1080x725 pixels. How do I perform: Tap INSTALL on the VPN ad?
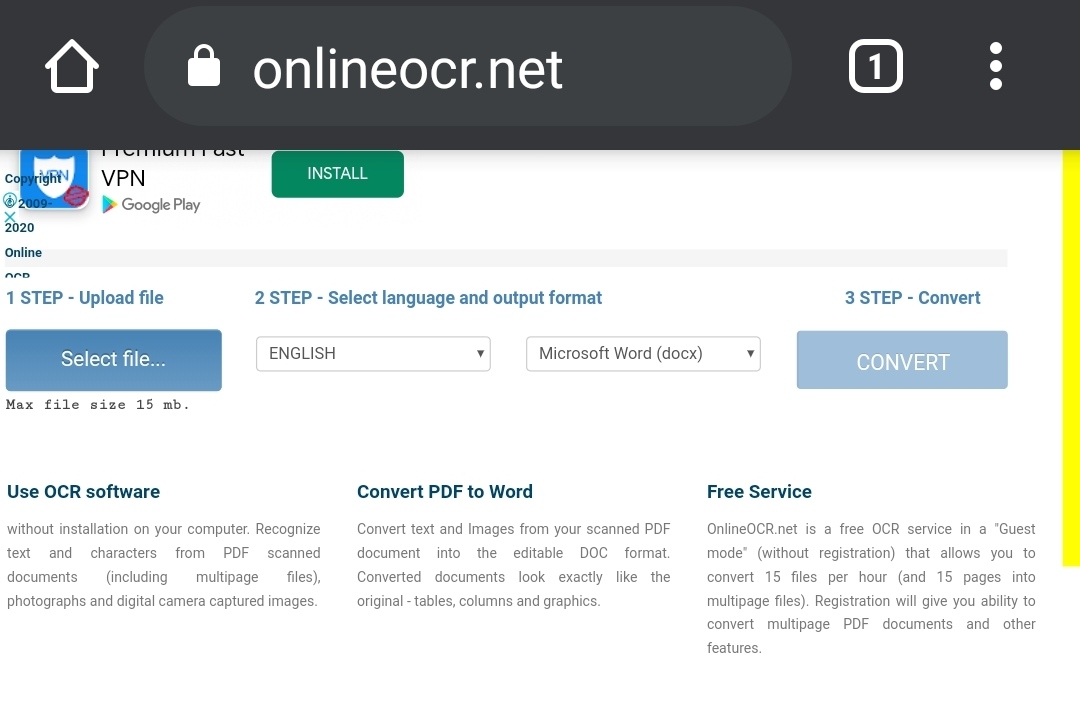tap(337, 173)
